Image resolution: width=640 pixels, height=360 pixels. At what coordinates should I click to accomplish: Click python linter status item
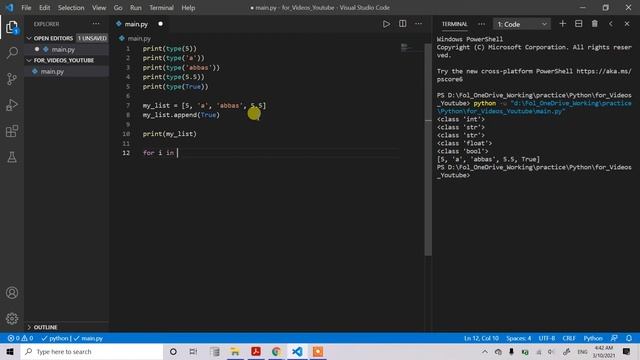(x=56, y=338)
